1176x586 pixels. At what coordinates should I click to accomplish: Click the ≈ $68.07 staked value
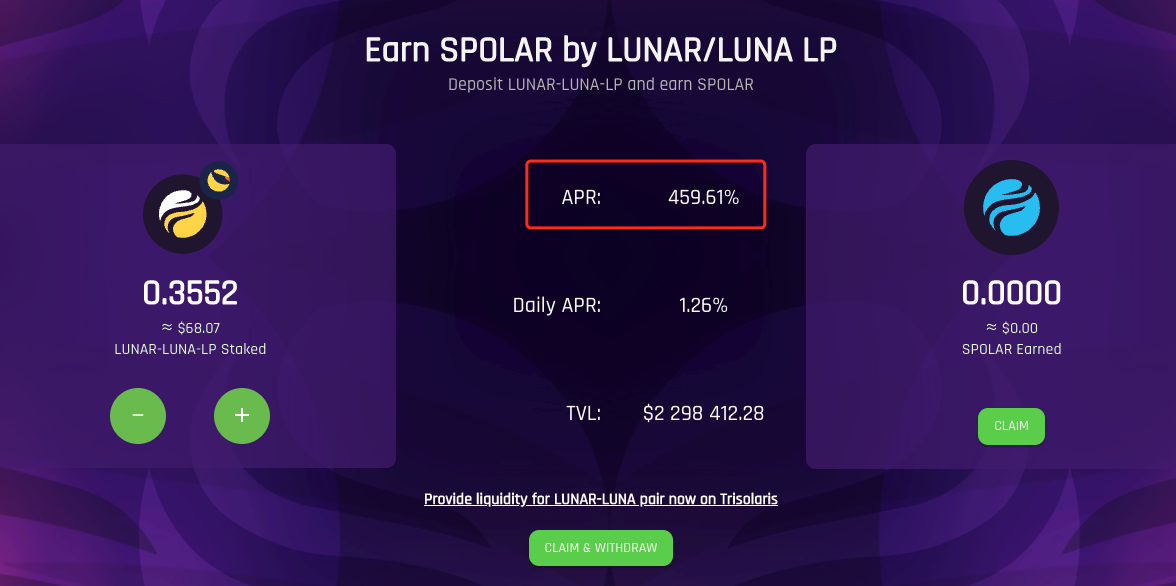[190, 328]
